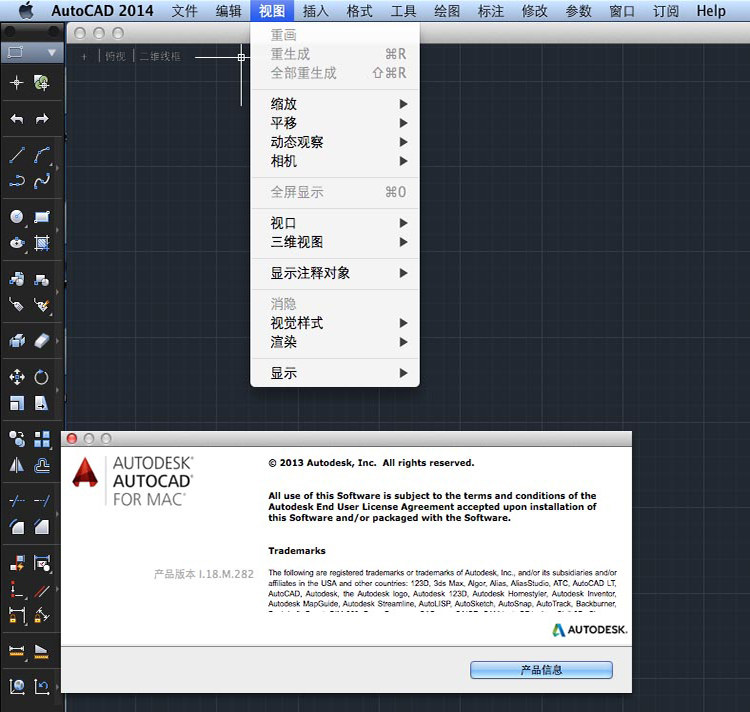
Task: Select the Rectangle tool
Action: [x=42, y=217]
